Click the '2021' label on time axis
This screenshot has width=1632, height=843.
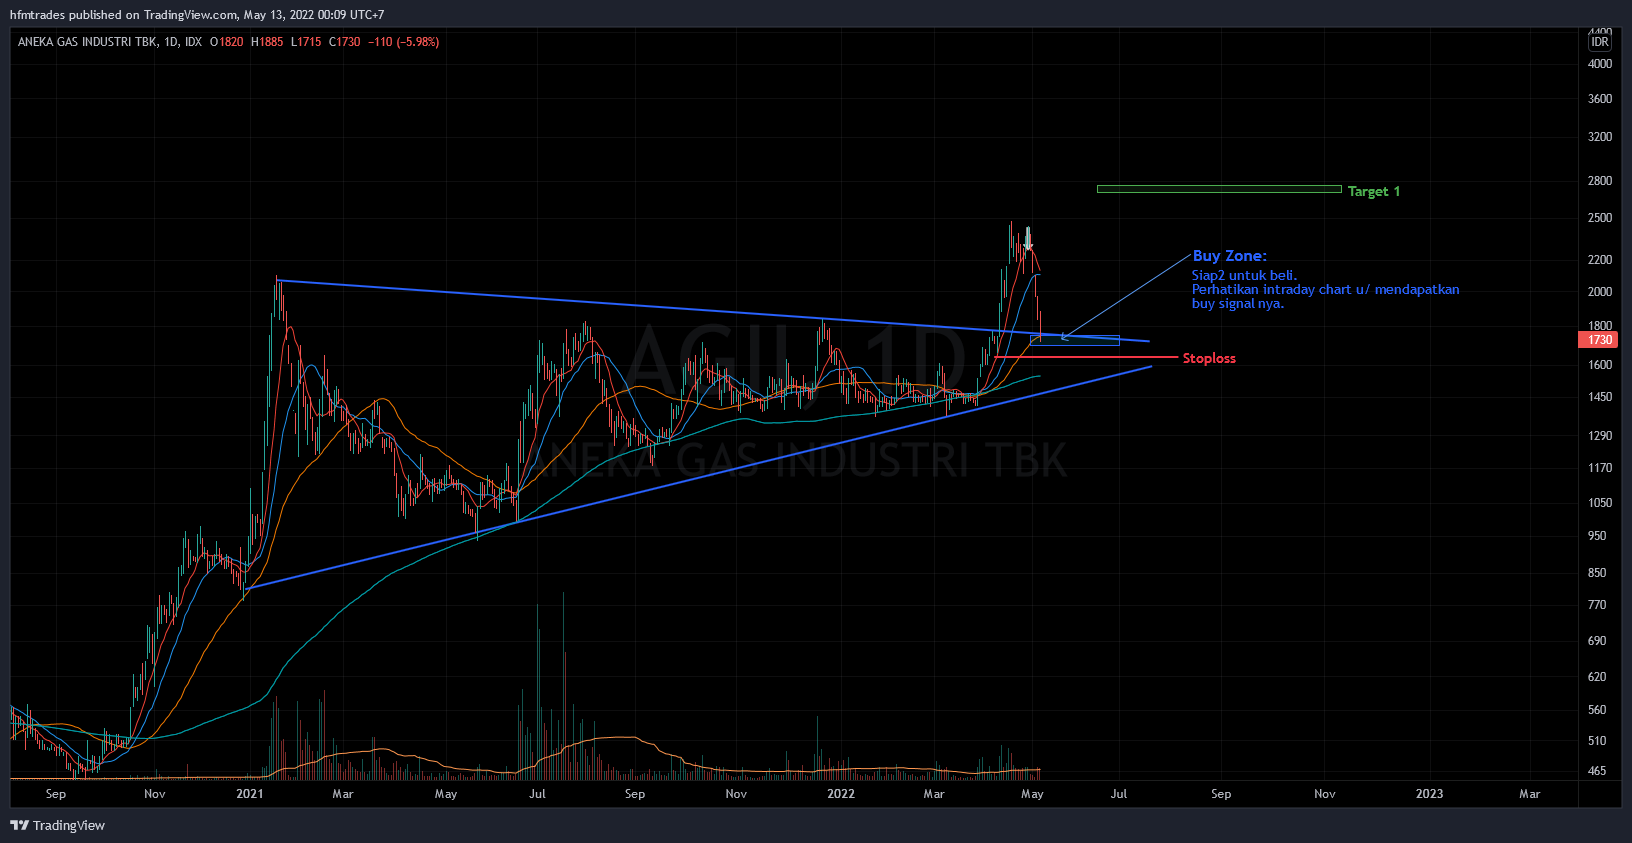pyautogui.click(x=250, y=794)
